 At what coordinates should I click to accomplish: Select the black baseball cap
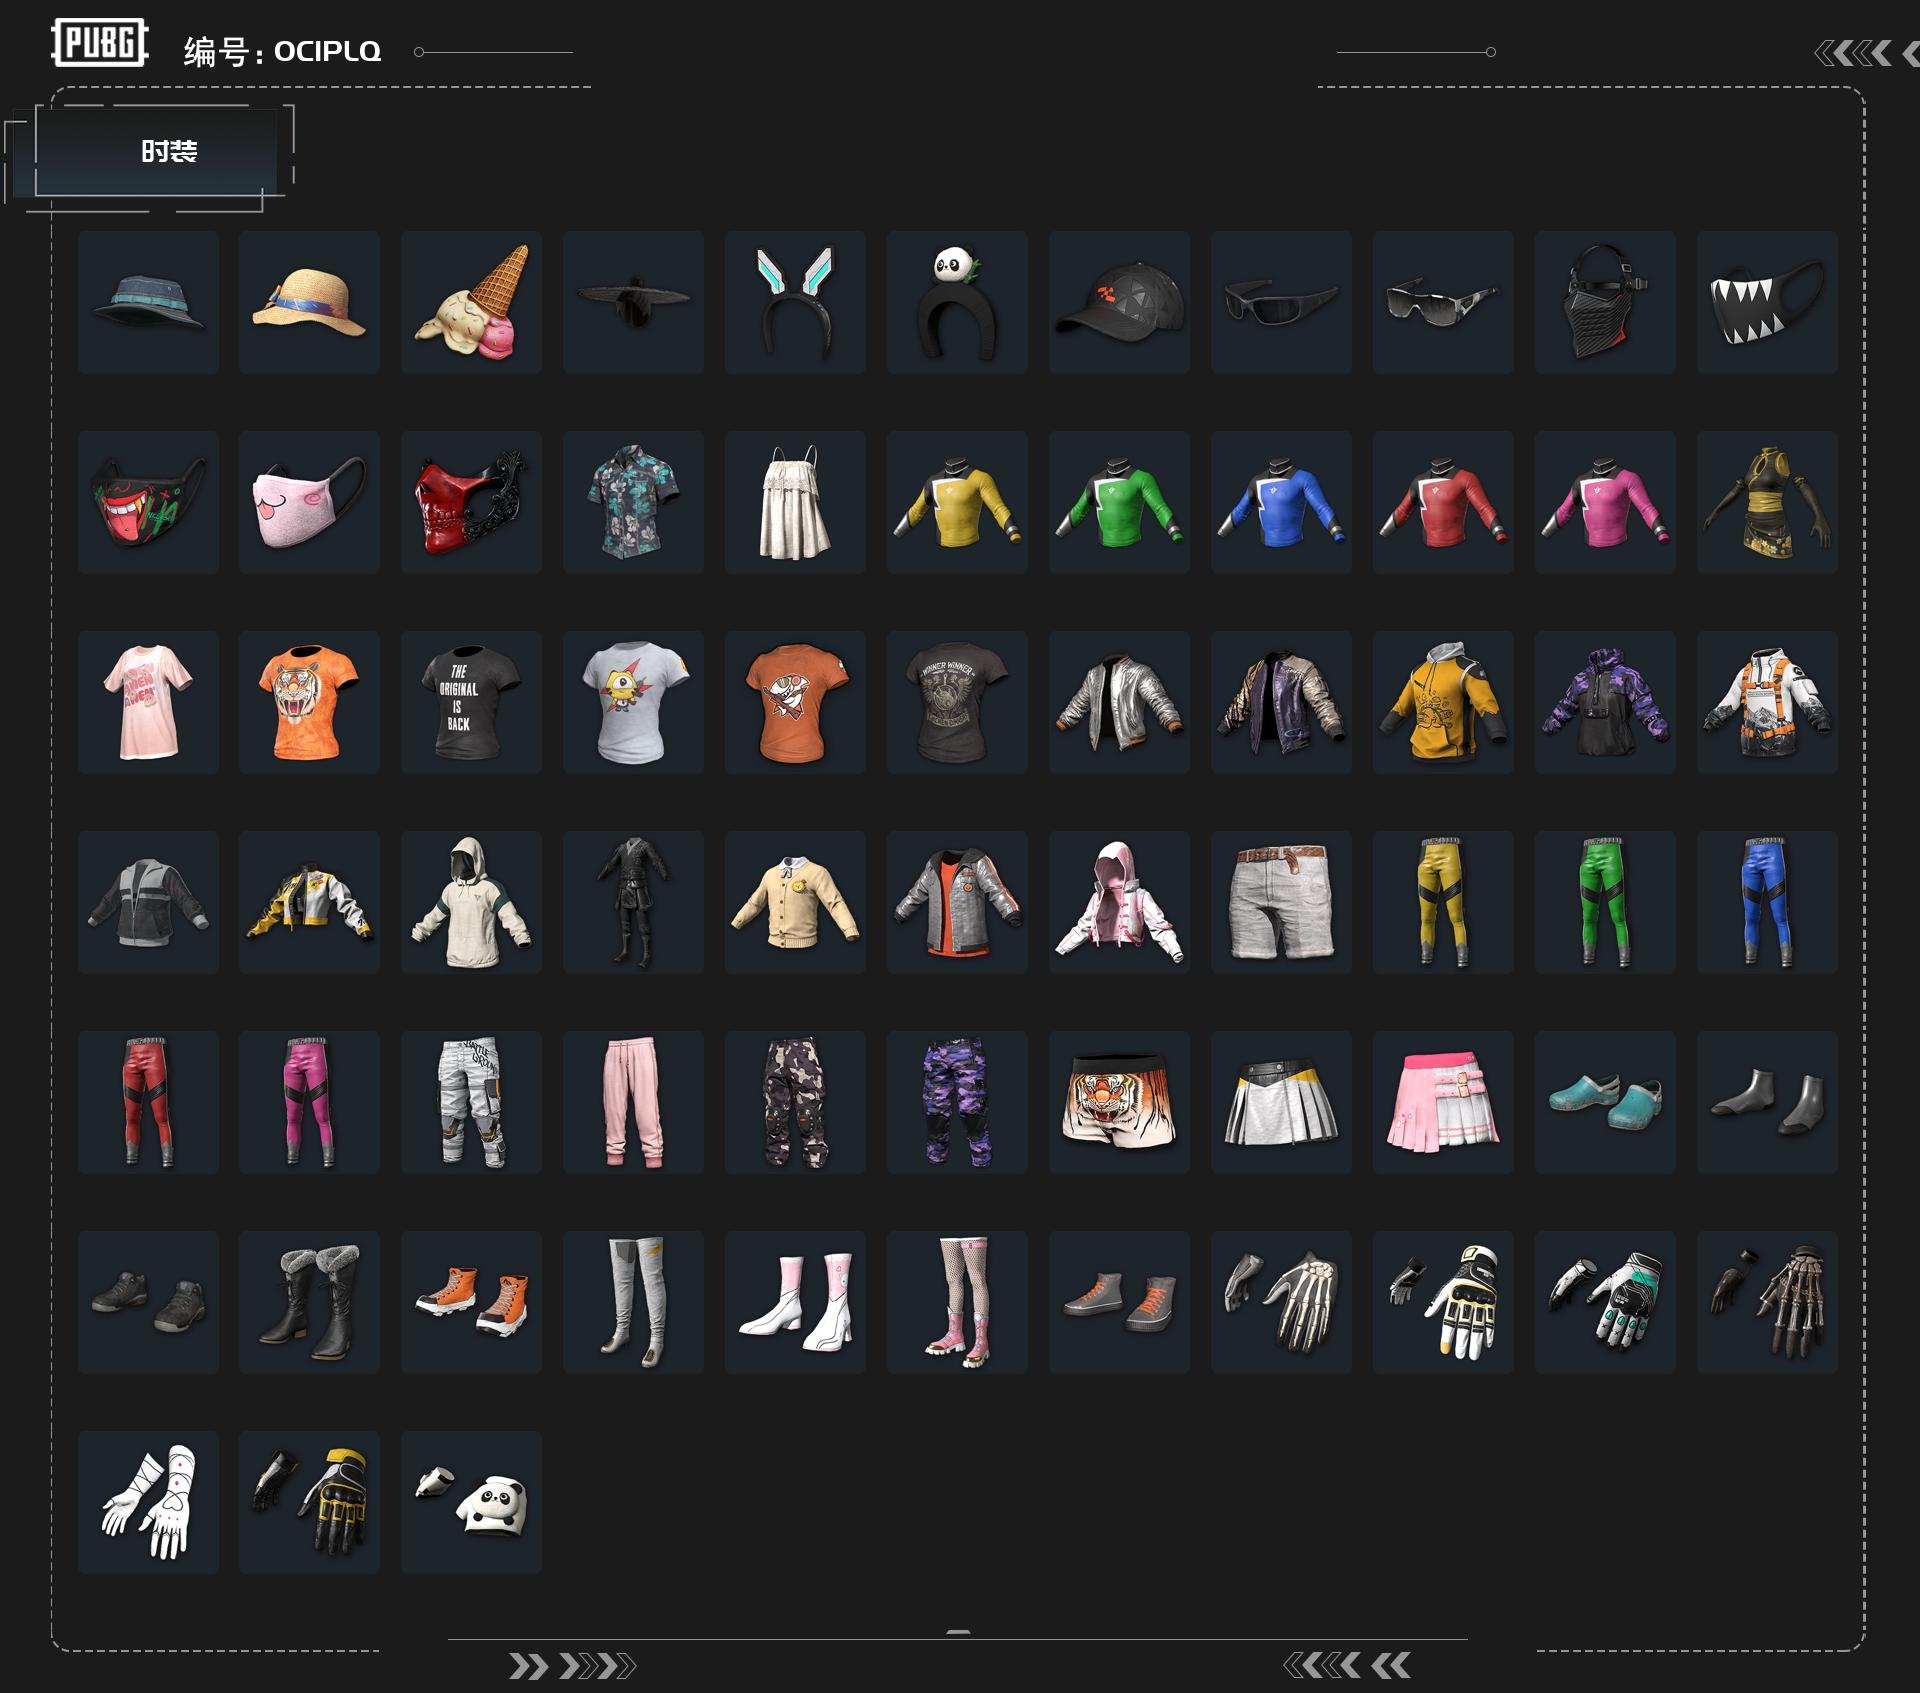coord(1119,302)
